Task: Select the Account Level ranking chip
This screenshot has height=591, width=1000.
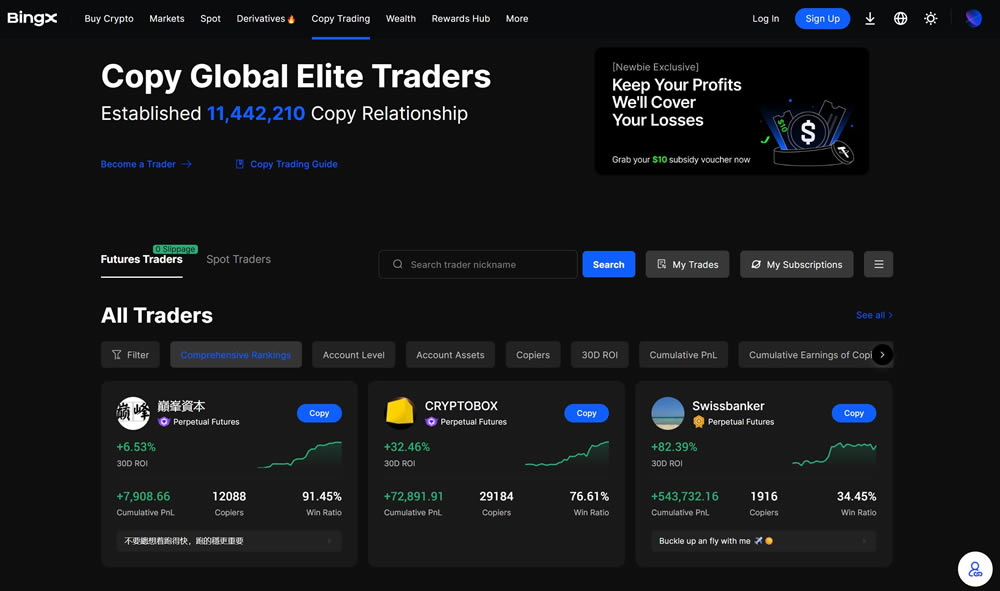Action: 353,355
